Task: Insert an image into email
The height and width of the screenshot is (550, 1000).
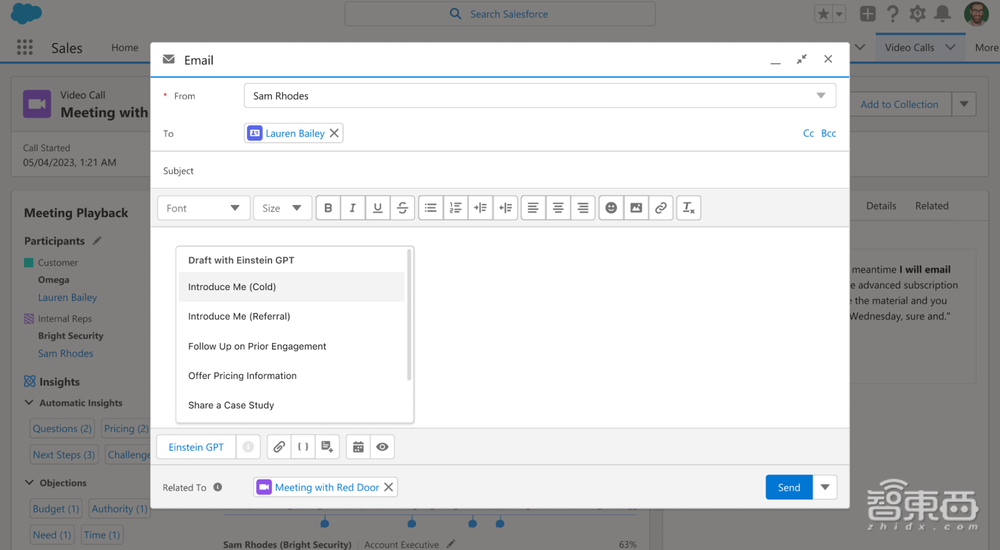Action: [x=636, y=208]
